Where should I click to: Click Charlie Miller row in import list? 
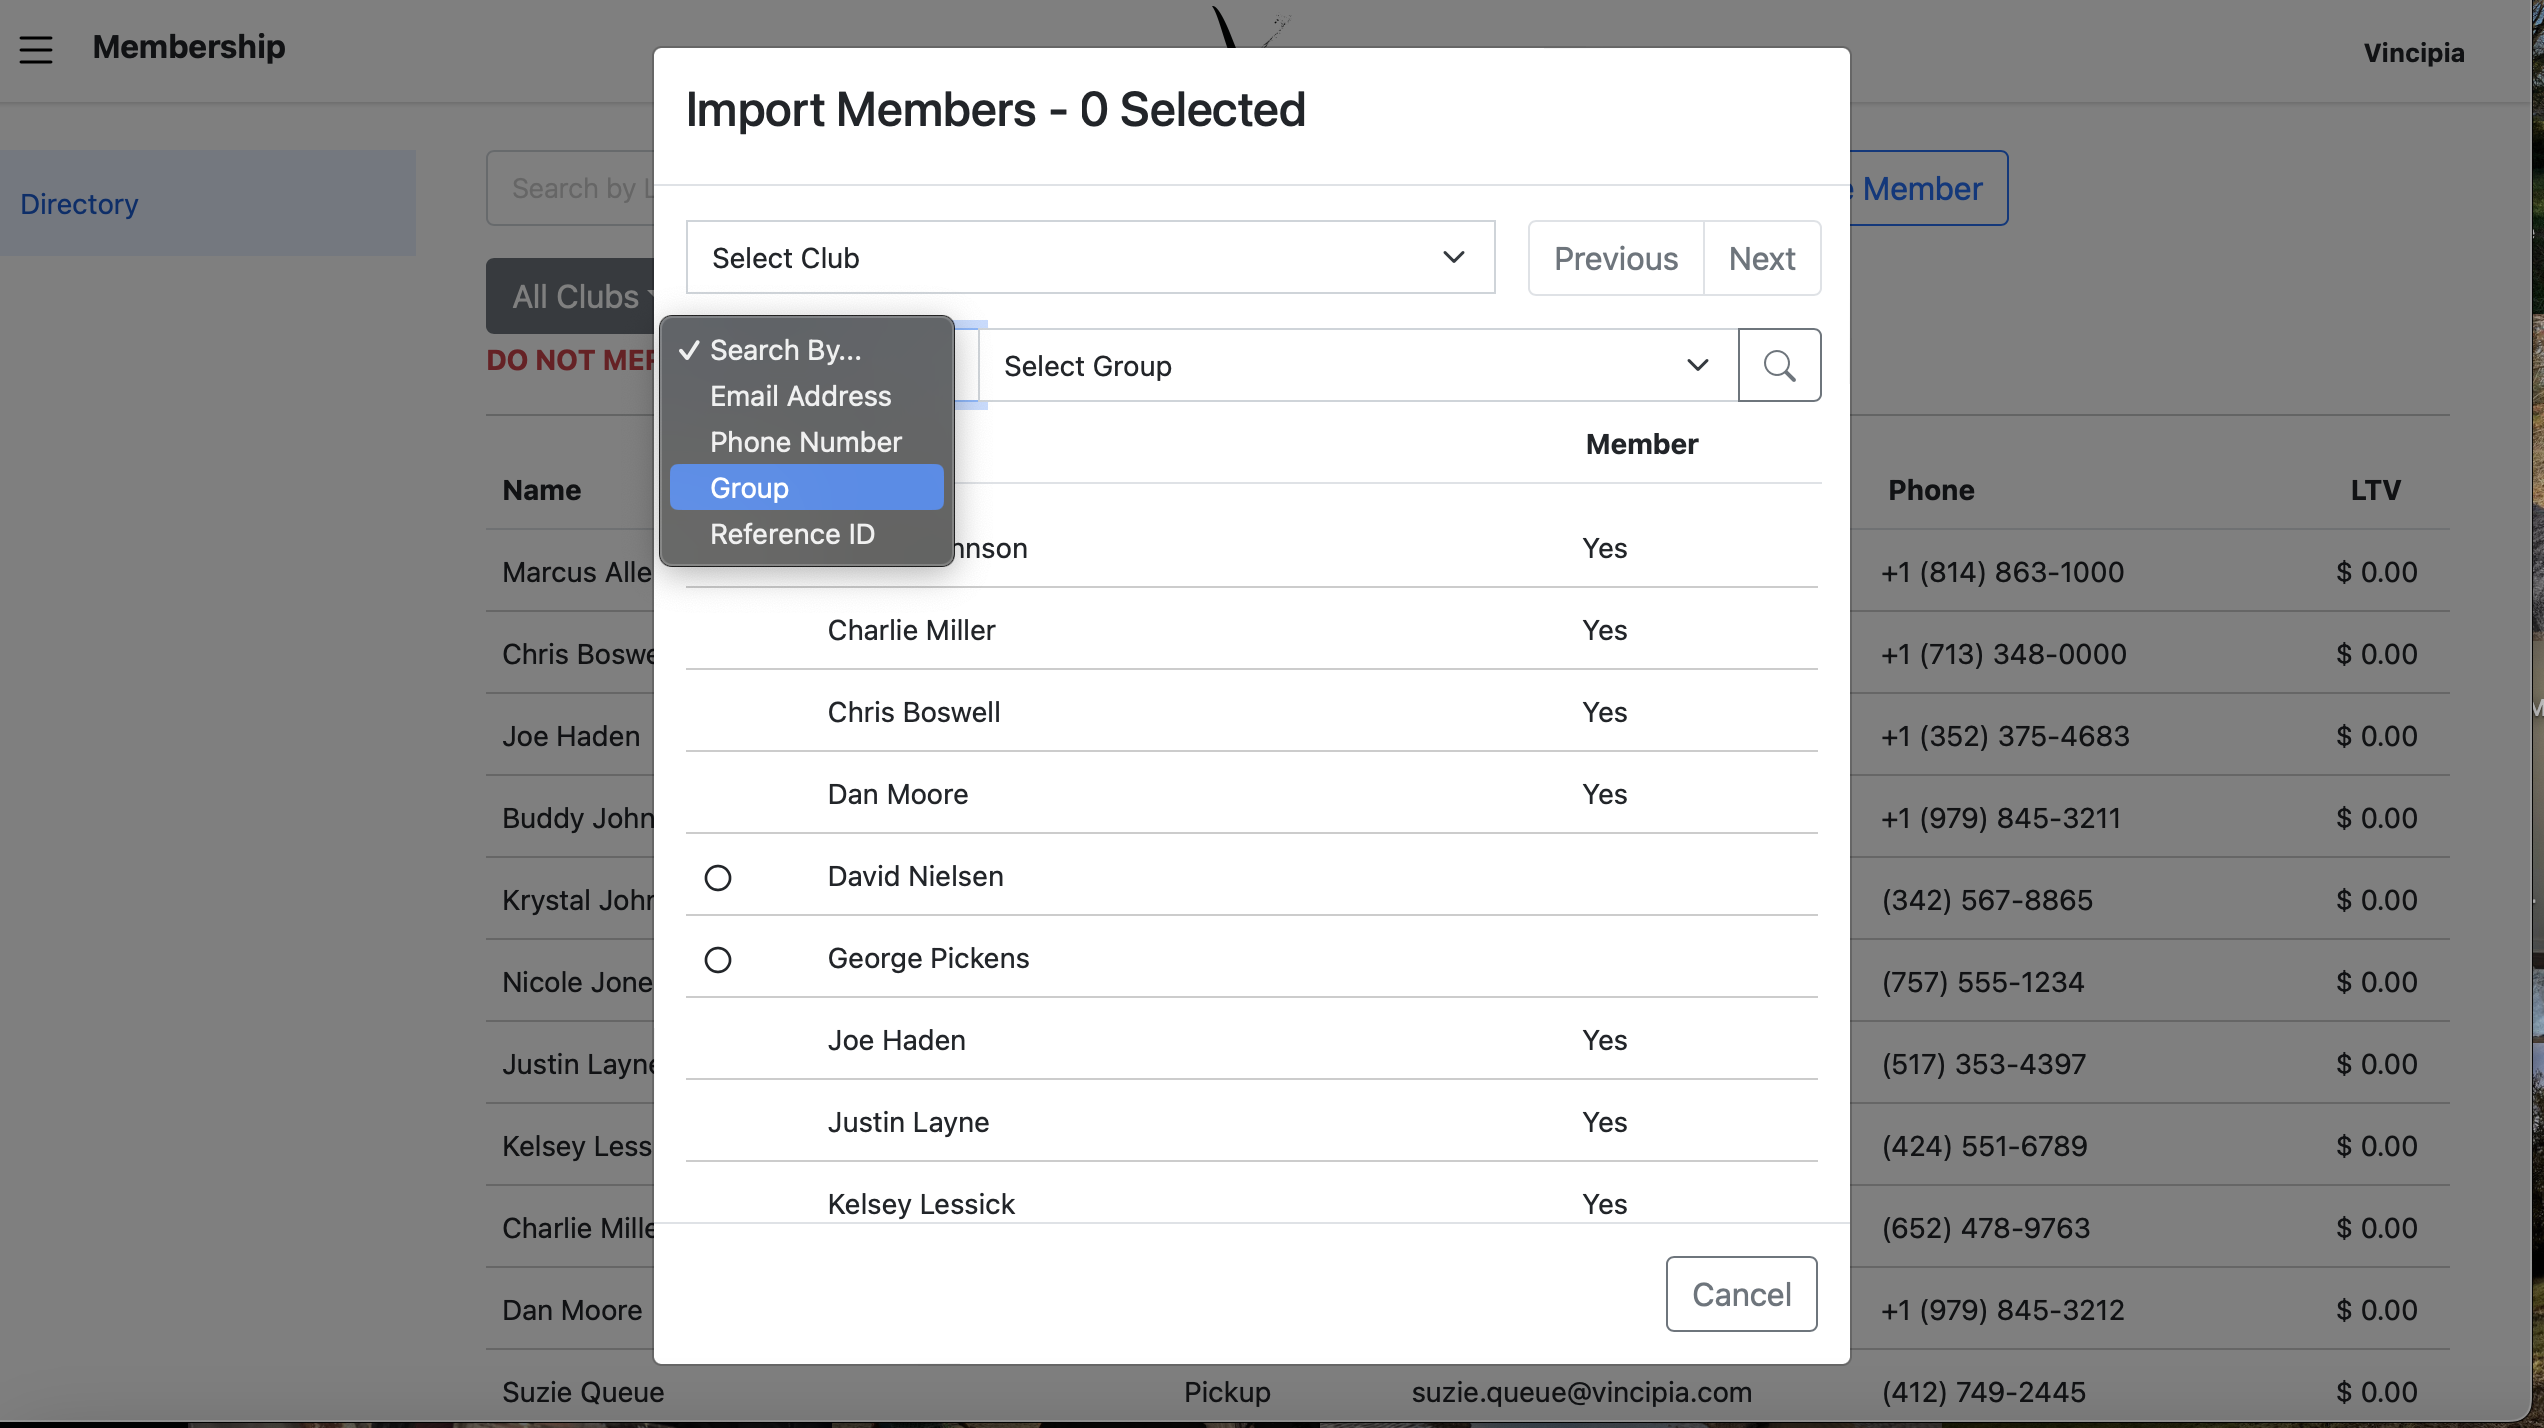tap(911, 630)
